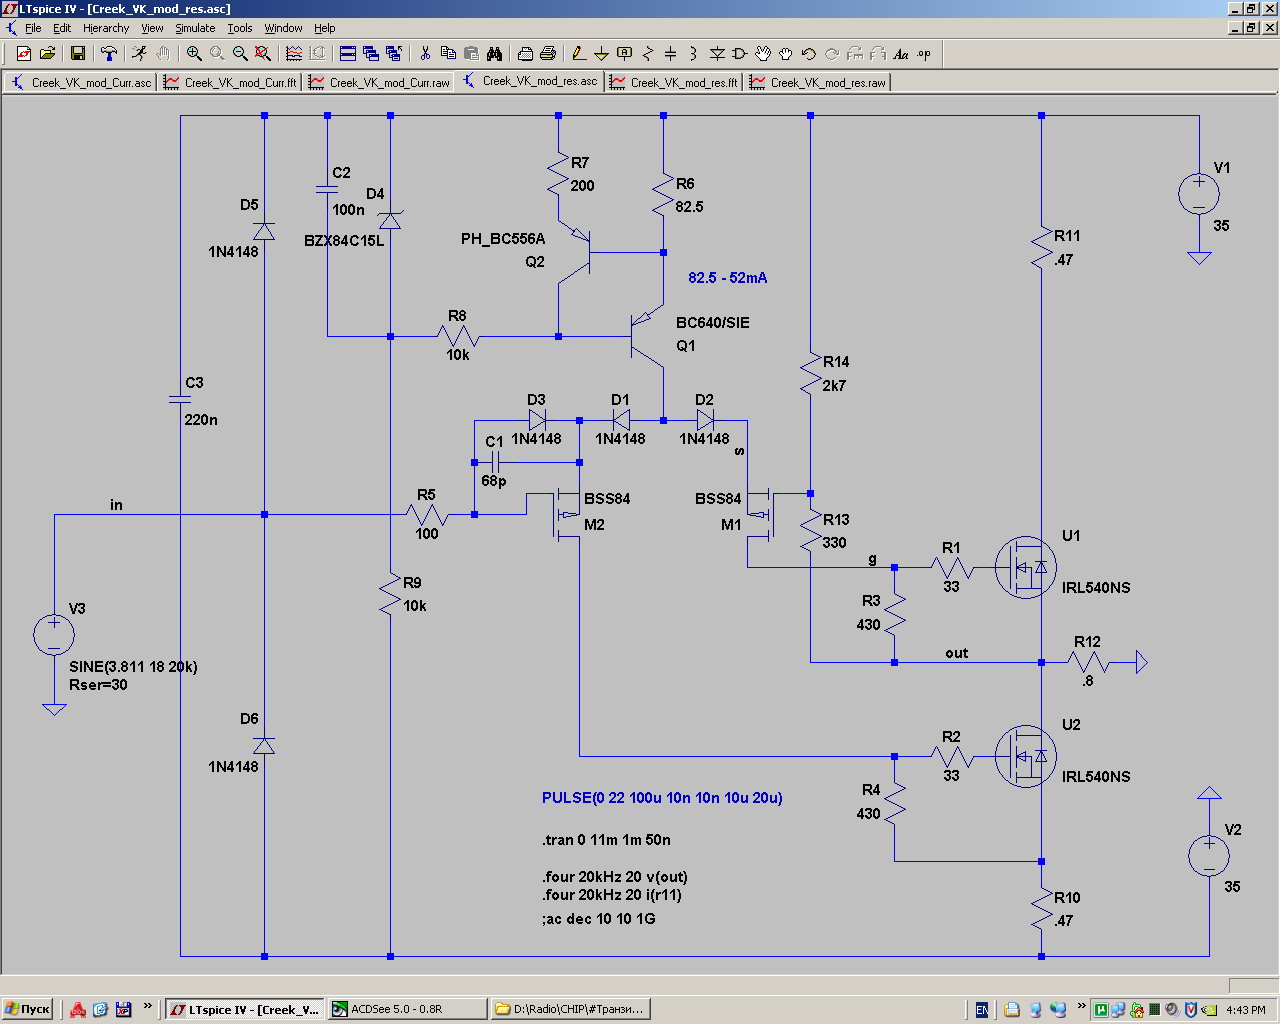1280x1024 pixels.
Task: Click the IRL540NS label of U1
Action: (x=1096, y=588)
